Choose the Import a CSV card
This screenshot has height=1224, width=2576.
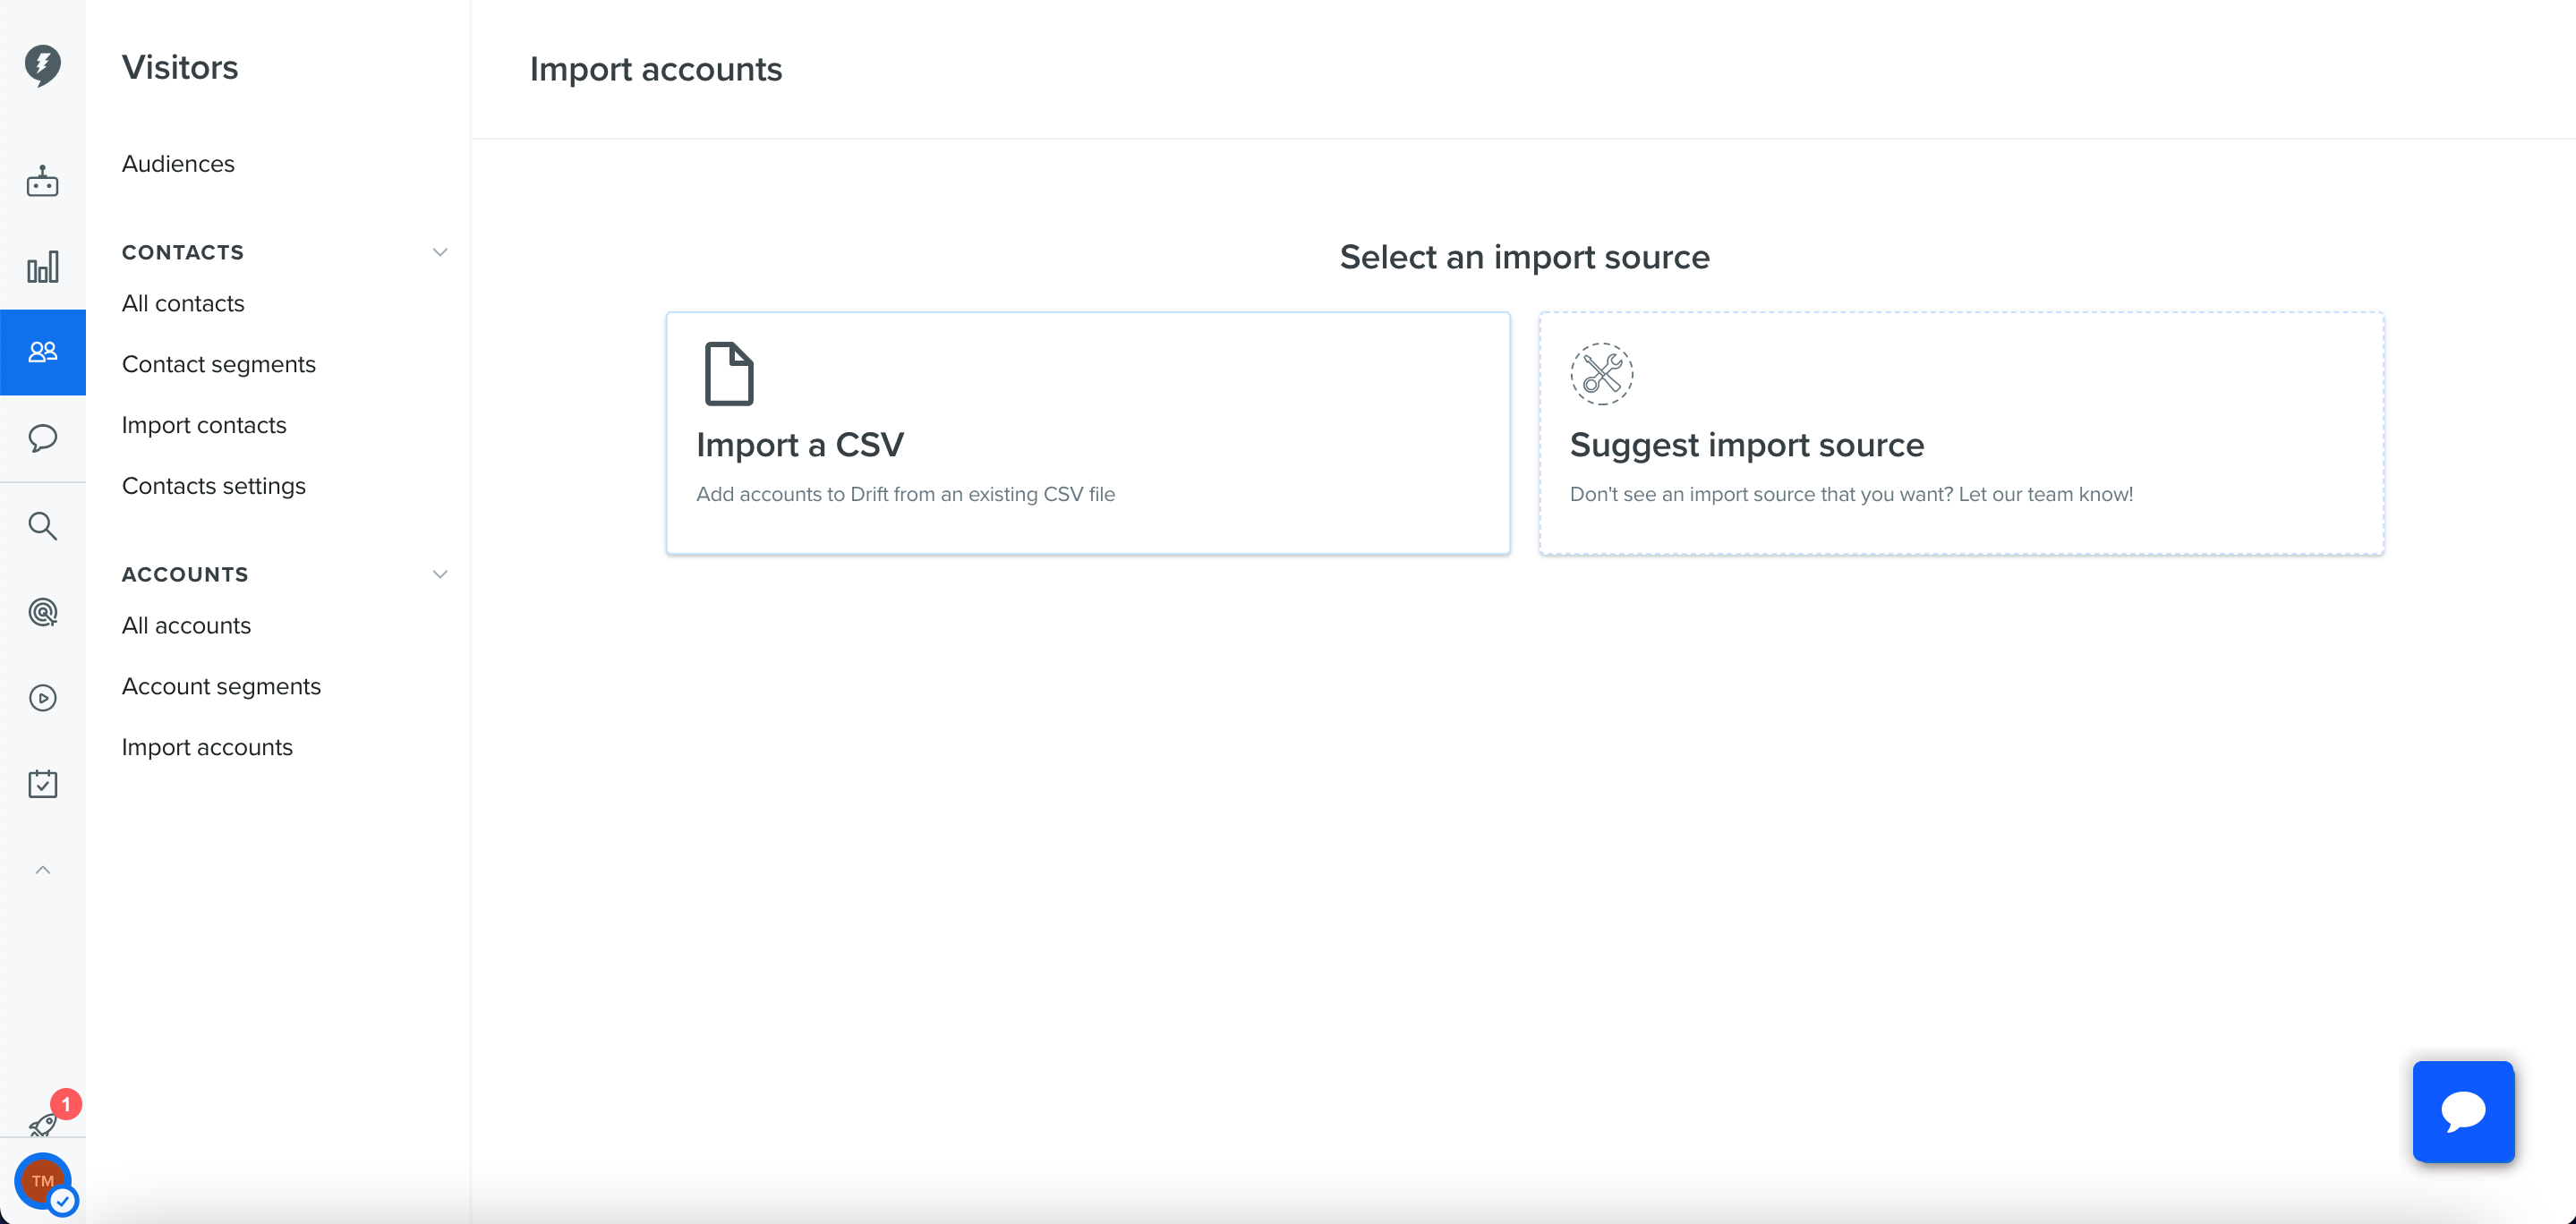pos(1088,433)
